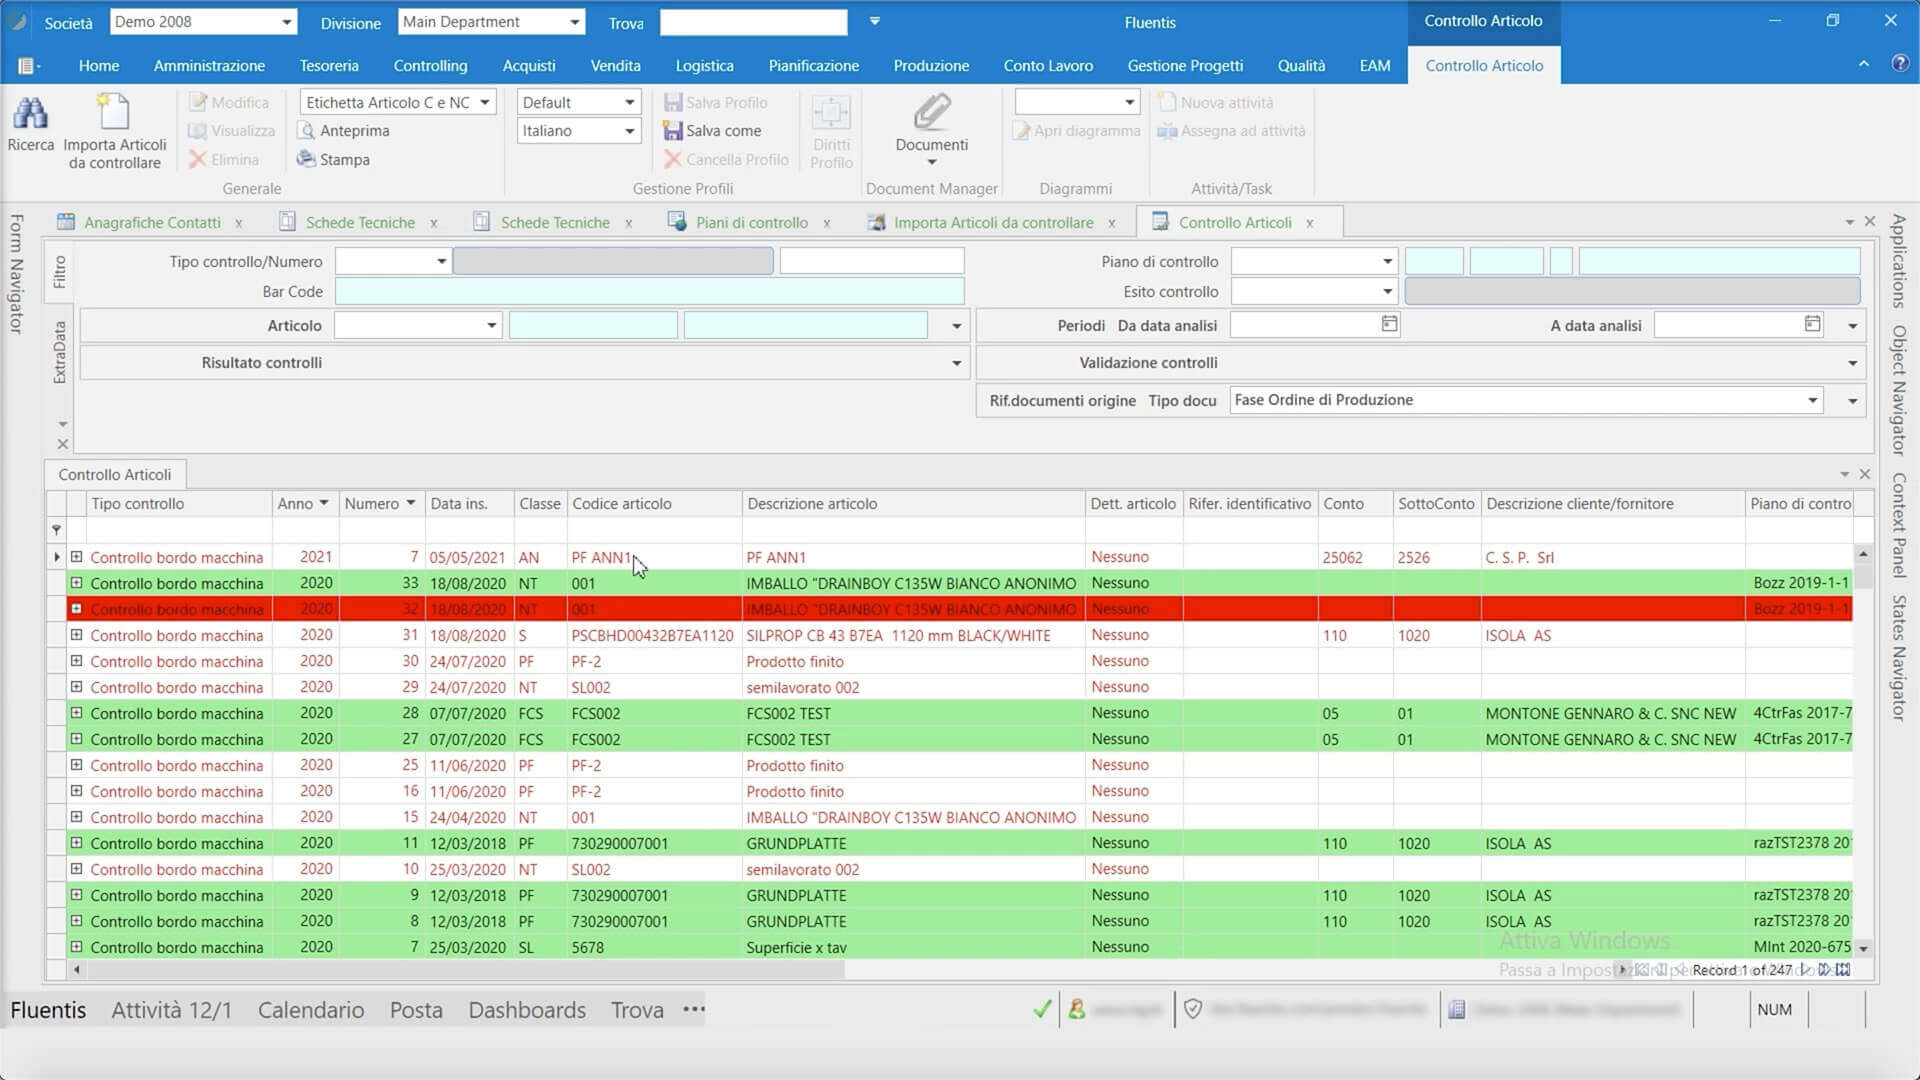Expand row 31 SILPROP CB 43 B7EA
Viewport: 1920px width, 1080px height.
tap(76, 634)
